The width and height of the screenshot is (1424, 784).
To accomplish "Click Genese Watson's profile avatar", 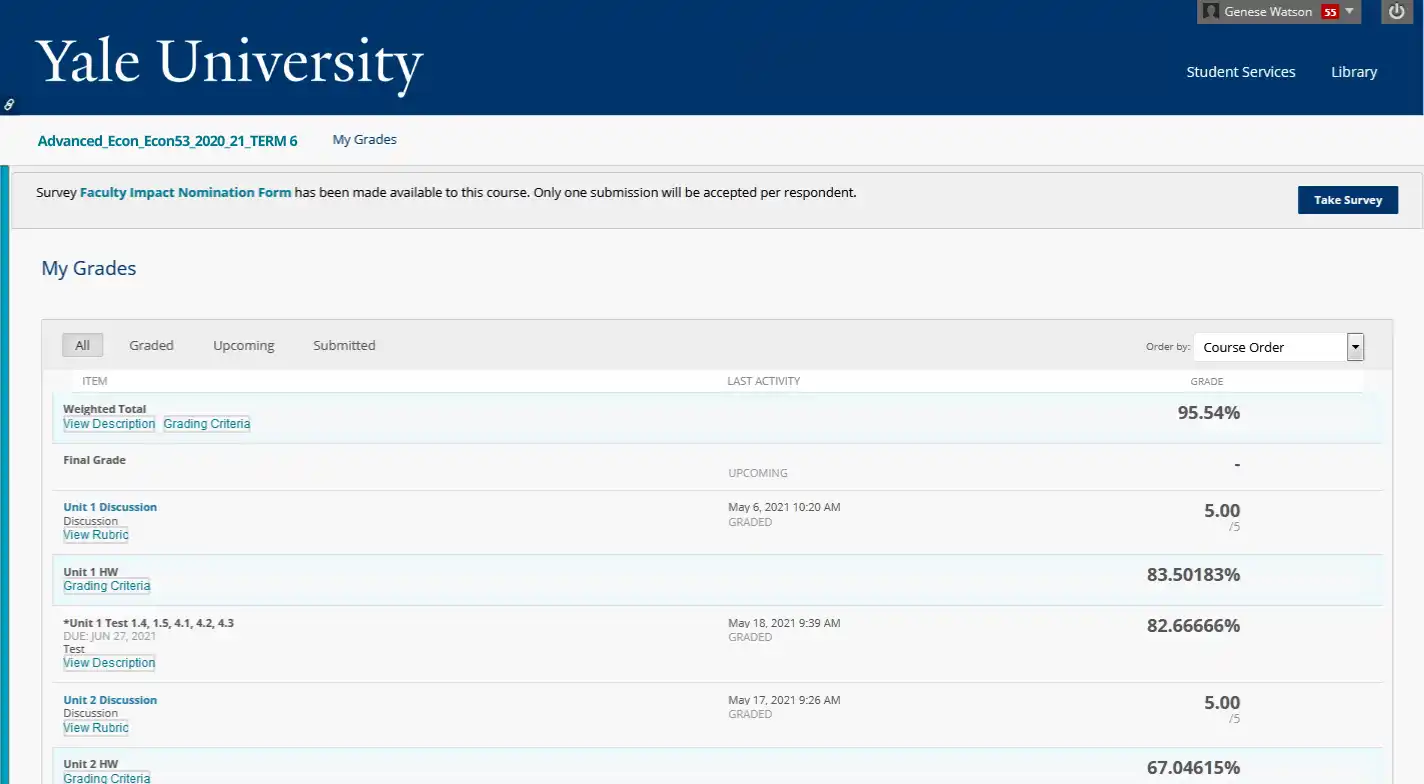I will [1211, 12].
